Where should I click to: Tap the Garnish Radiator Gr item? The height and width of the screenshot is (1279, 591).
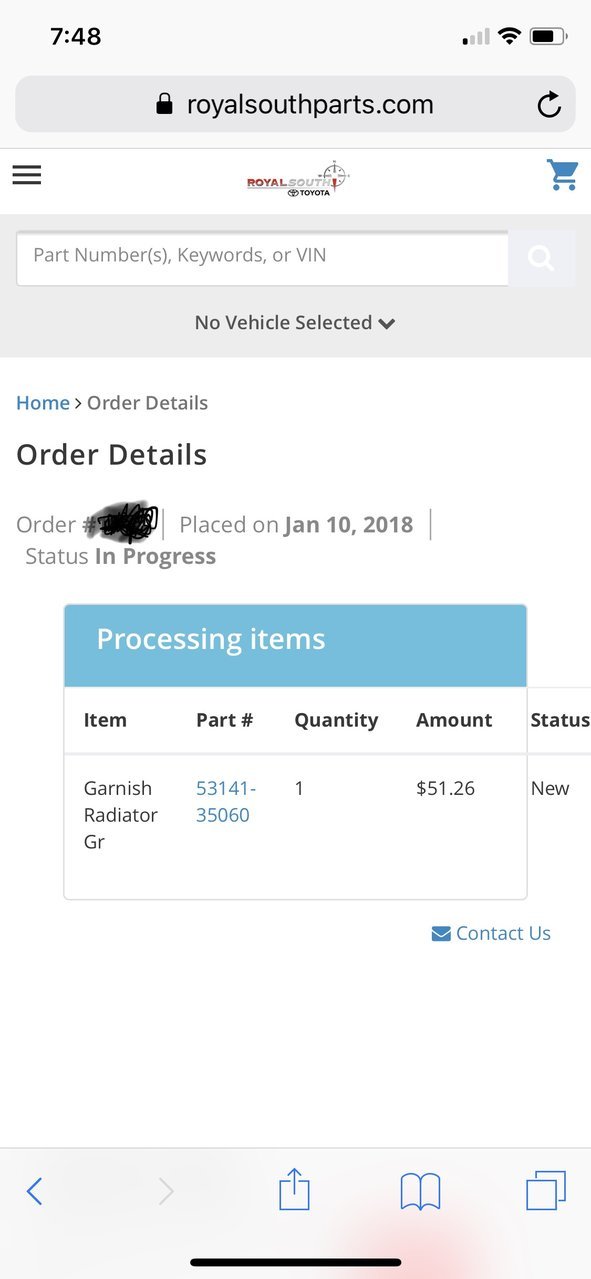(x=120, y=815)
